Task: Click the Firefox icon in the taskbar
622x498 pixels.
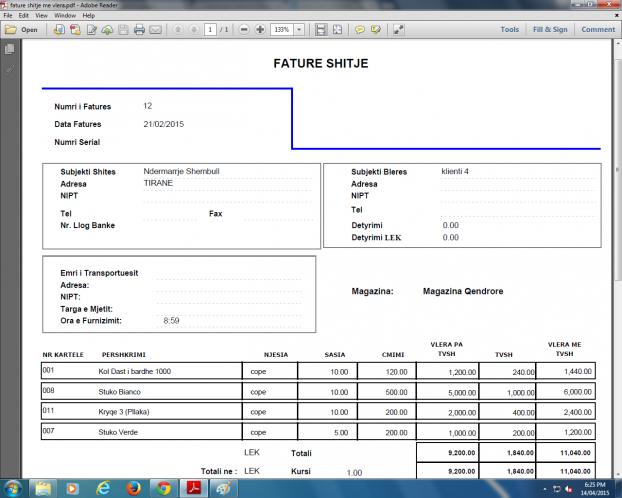Action: tap(133, 488)
